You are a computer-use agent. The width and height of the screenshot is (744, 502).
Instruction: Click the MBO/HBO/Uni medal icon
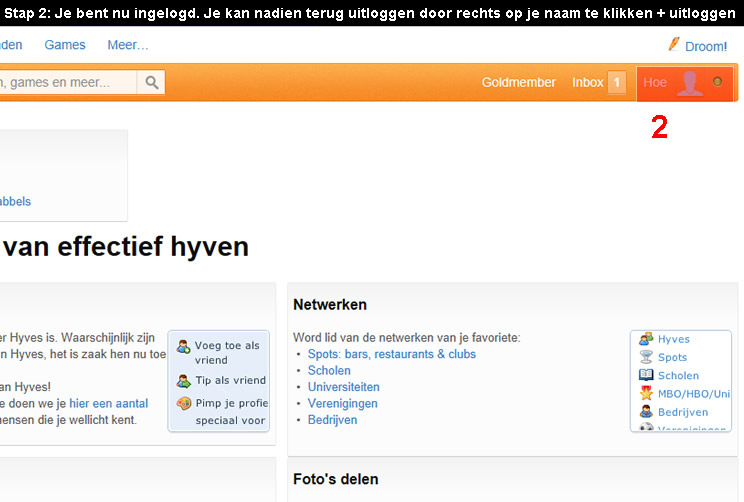[x=646, y=393]
